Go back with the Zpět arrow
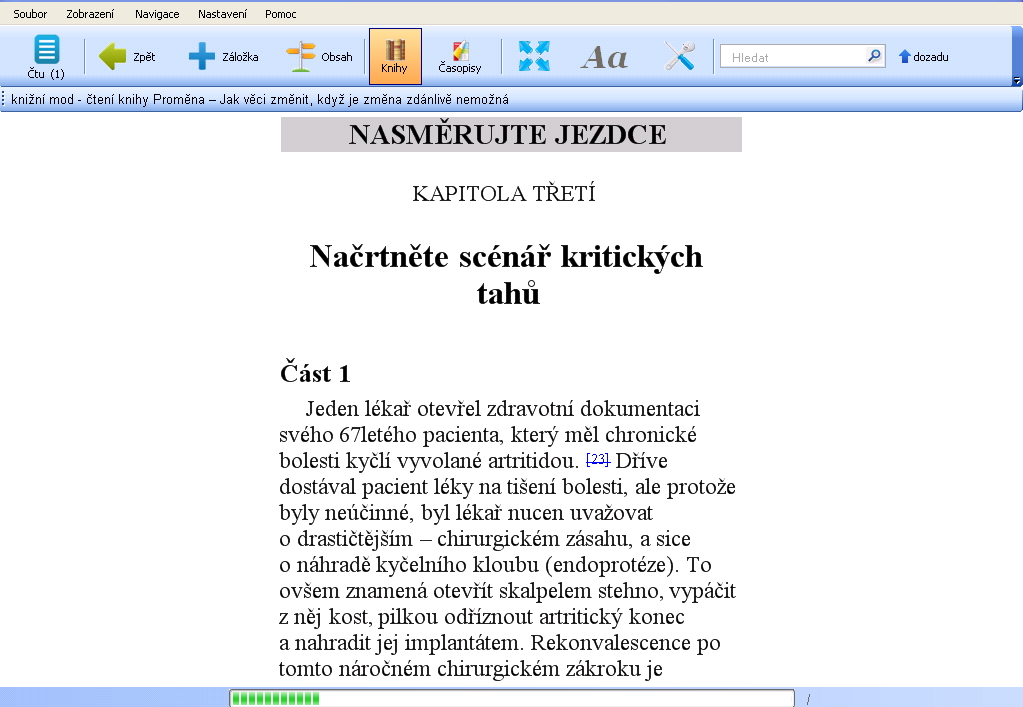The width and height of the screenshot is (1023, 707). tap(128, 57)
